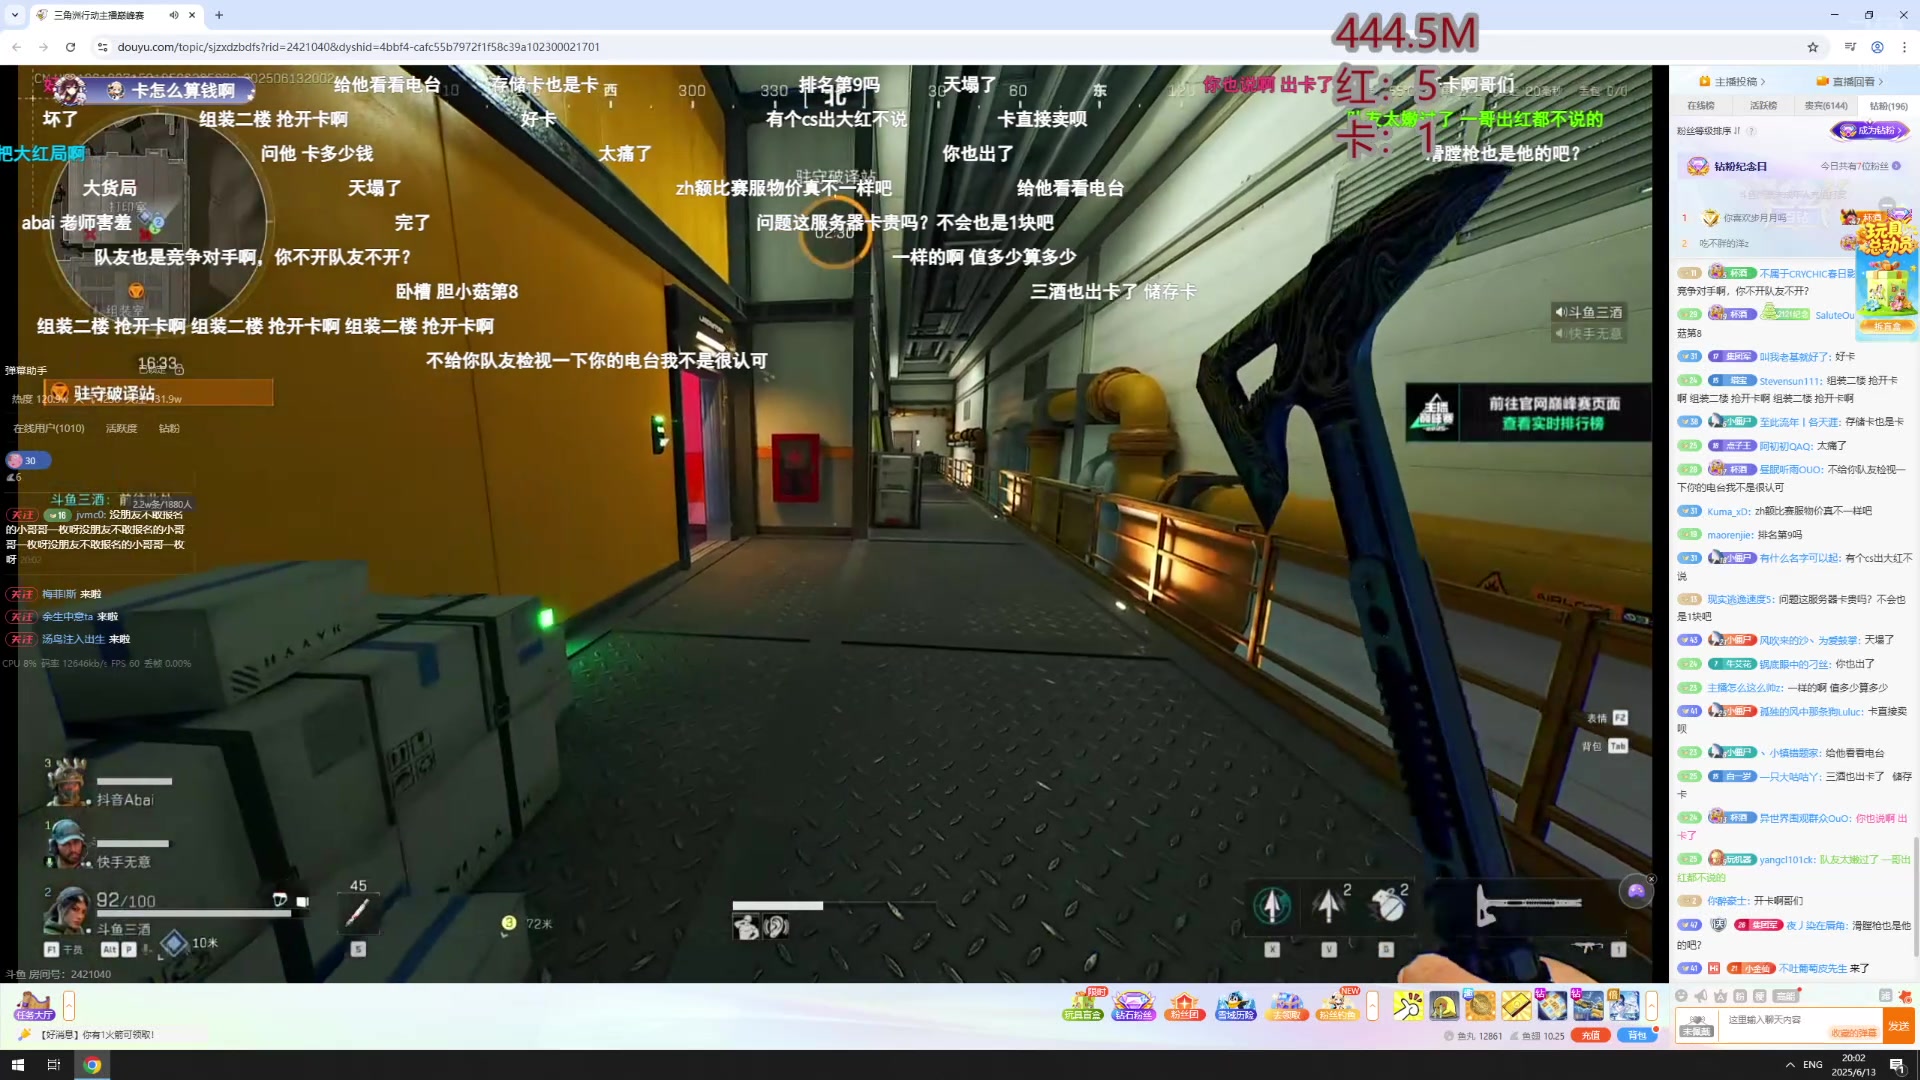Click the red hot-sticker icon right of chat toolbar

pyautogui.click(x=1906, y=996)
